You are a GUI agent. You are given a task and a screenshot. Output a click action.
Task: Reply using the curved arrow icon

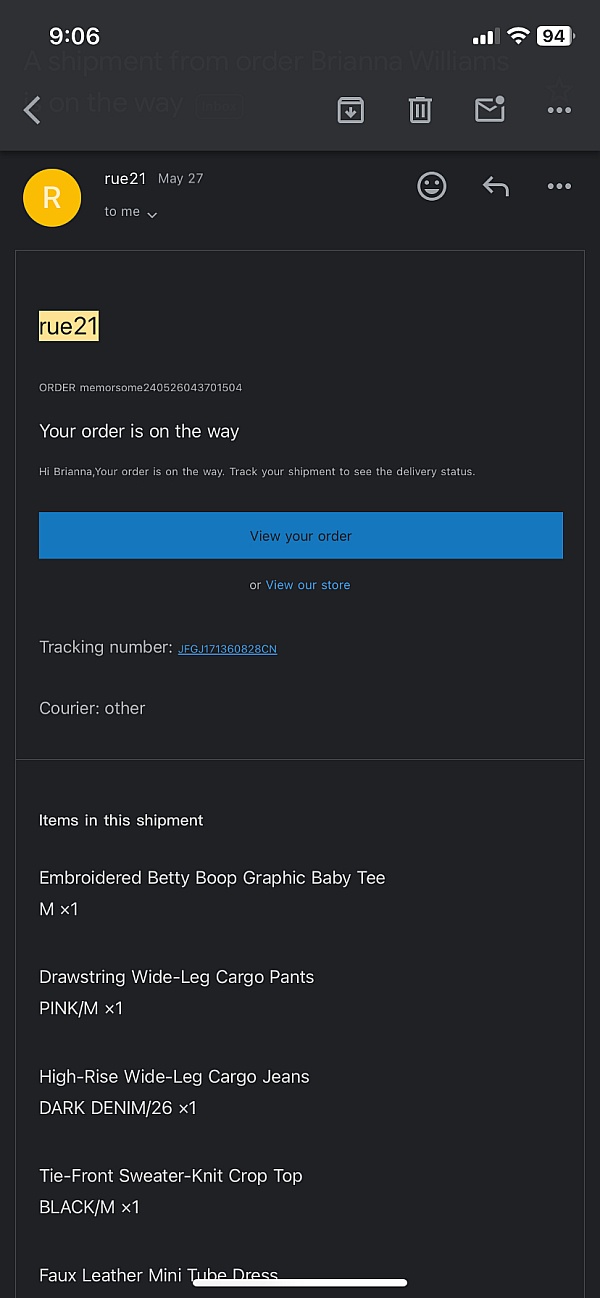point(496,186)
